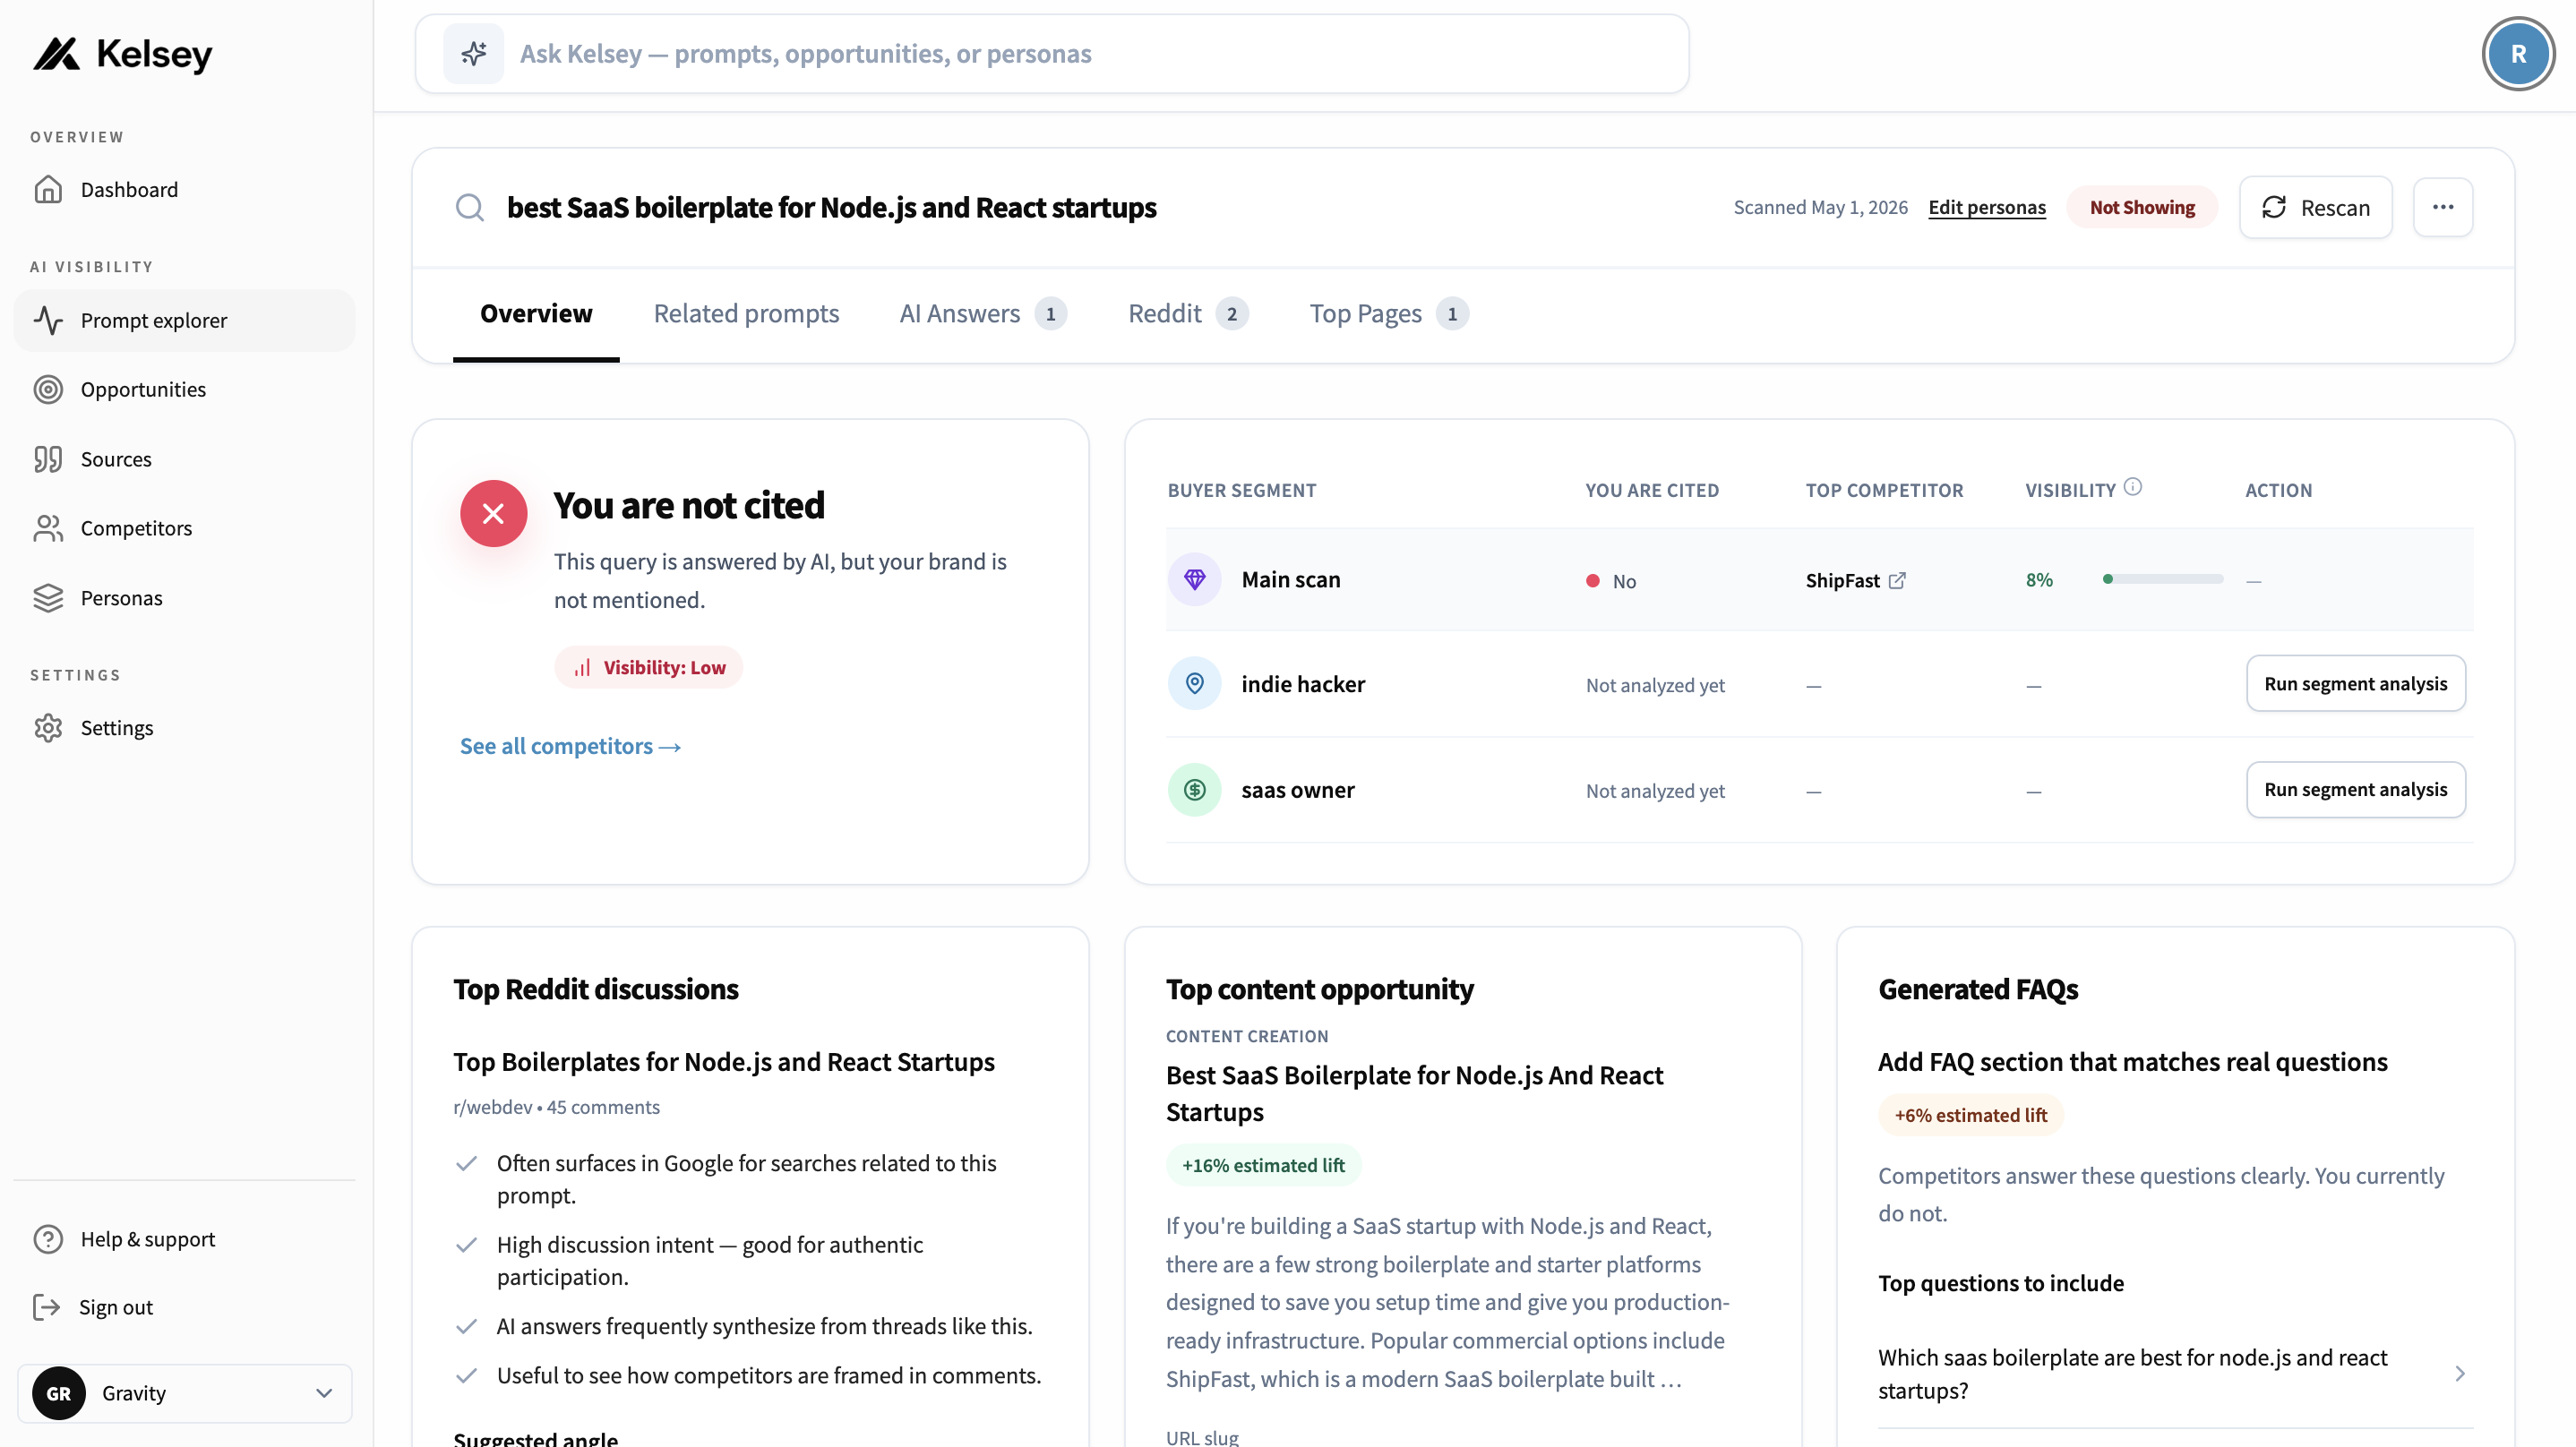This screenshot has height=1447, width=2576.
Task: Click the Rescan refresh icon
Action: [2274, 207]
